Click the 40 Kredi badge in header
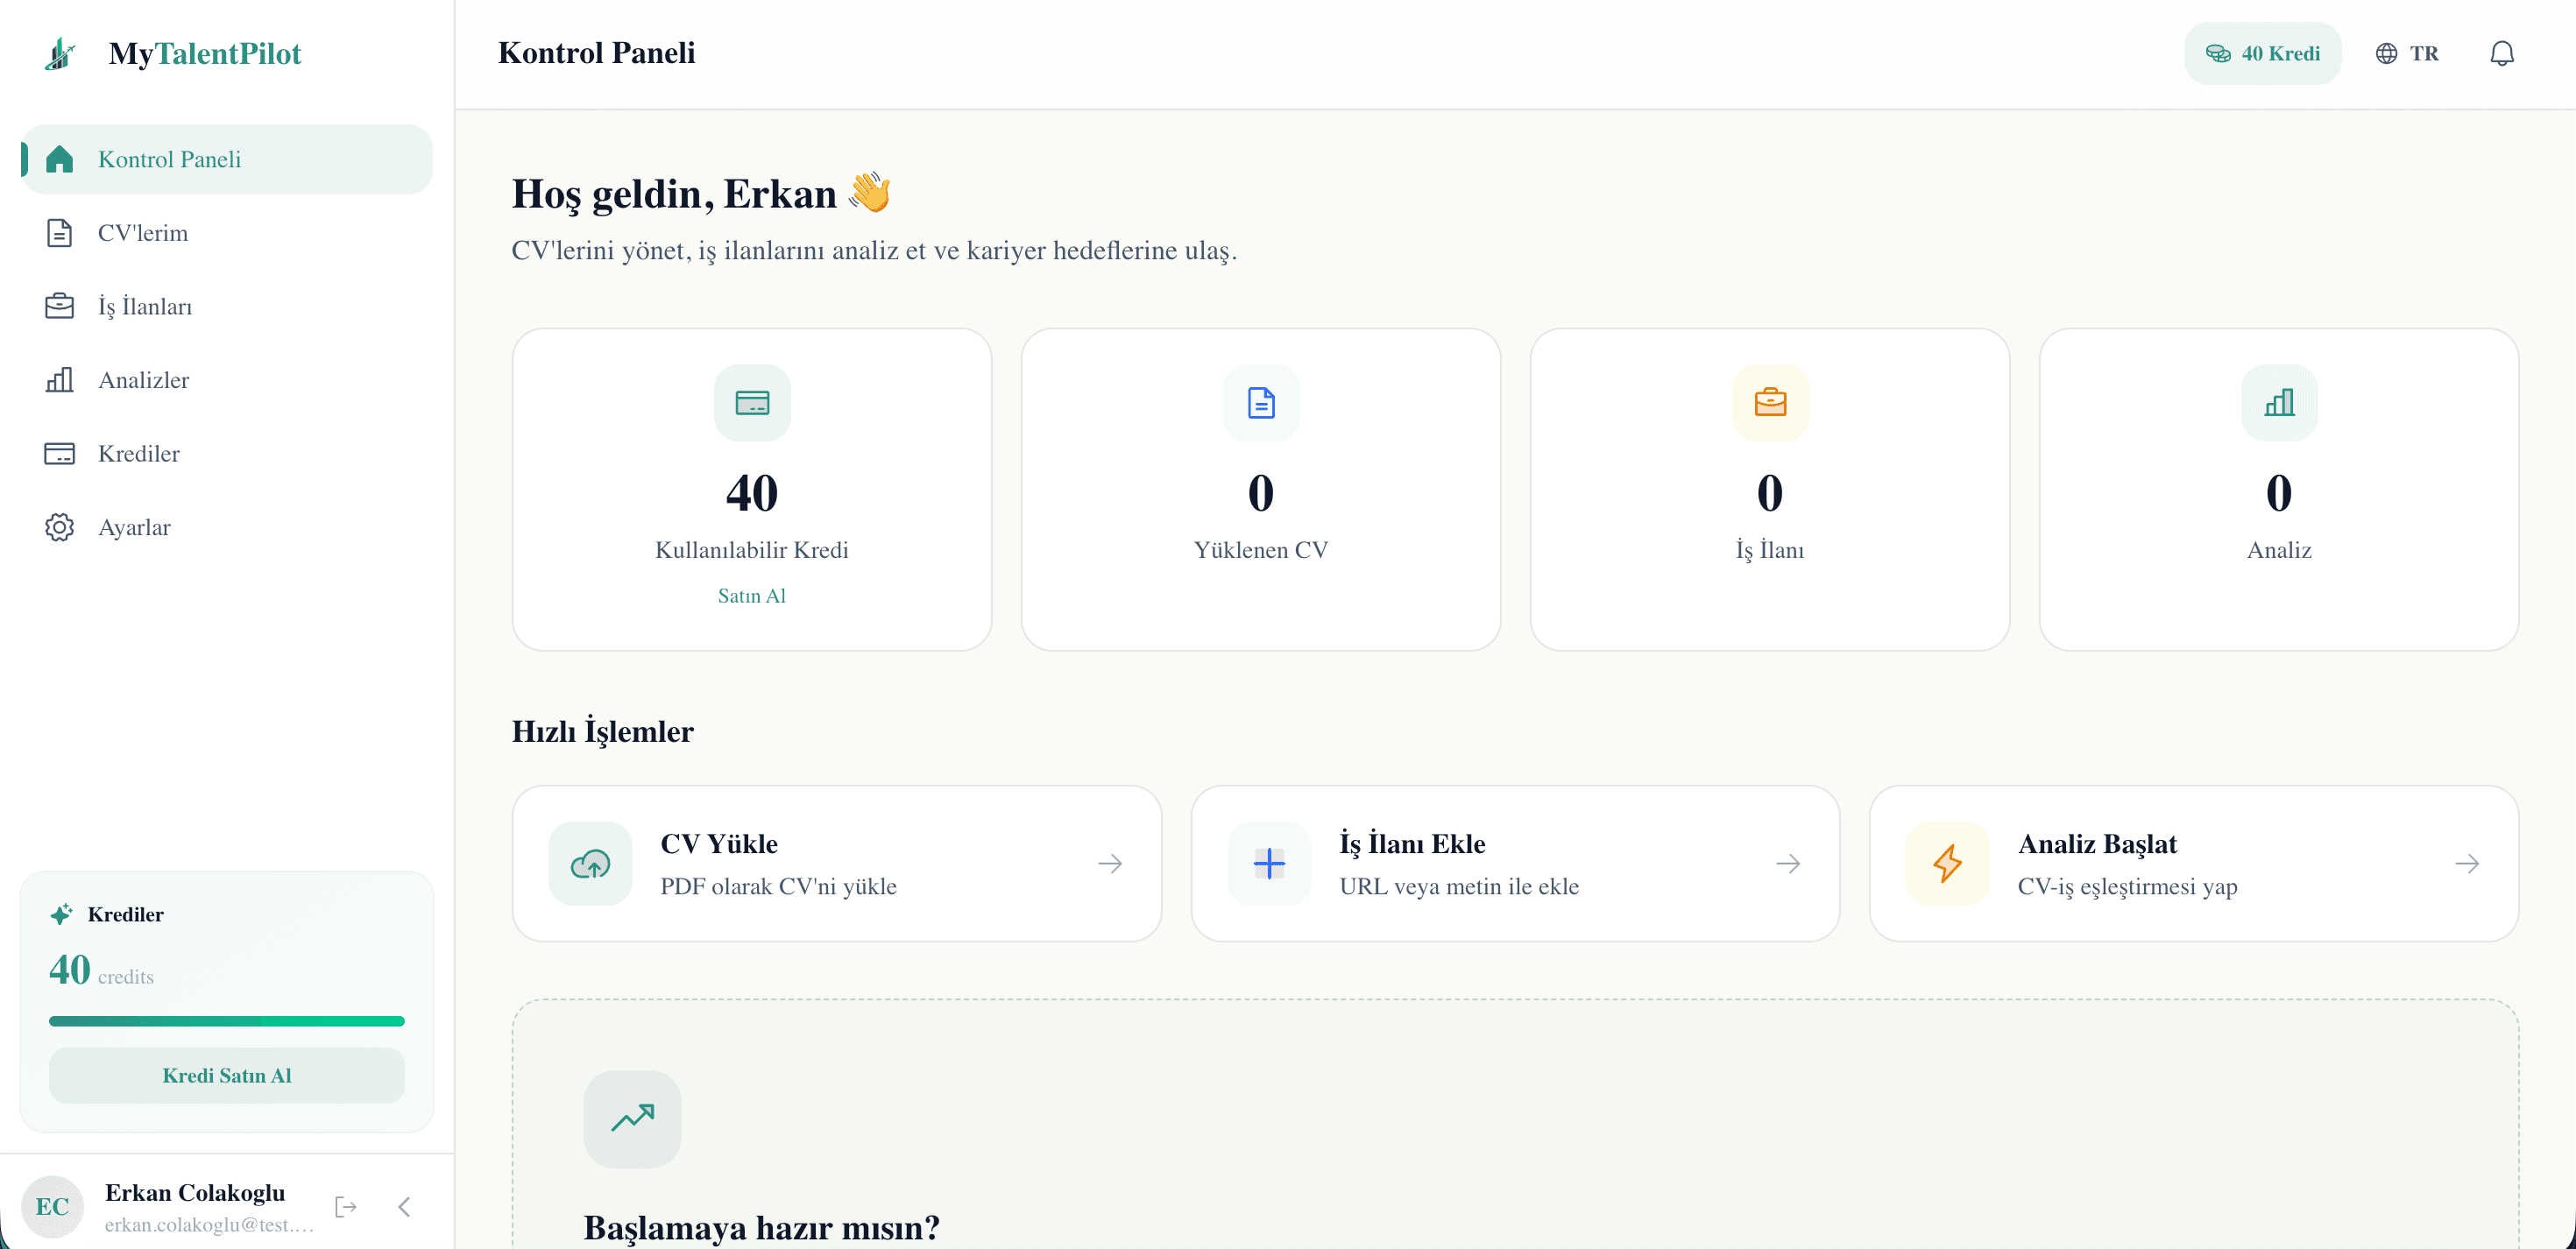The height and width of the screenshot is (1249, 2576). pos(2262,53)
